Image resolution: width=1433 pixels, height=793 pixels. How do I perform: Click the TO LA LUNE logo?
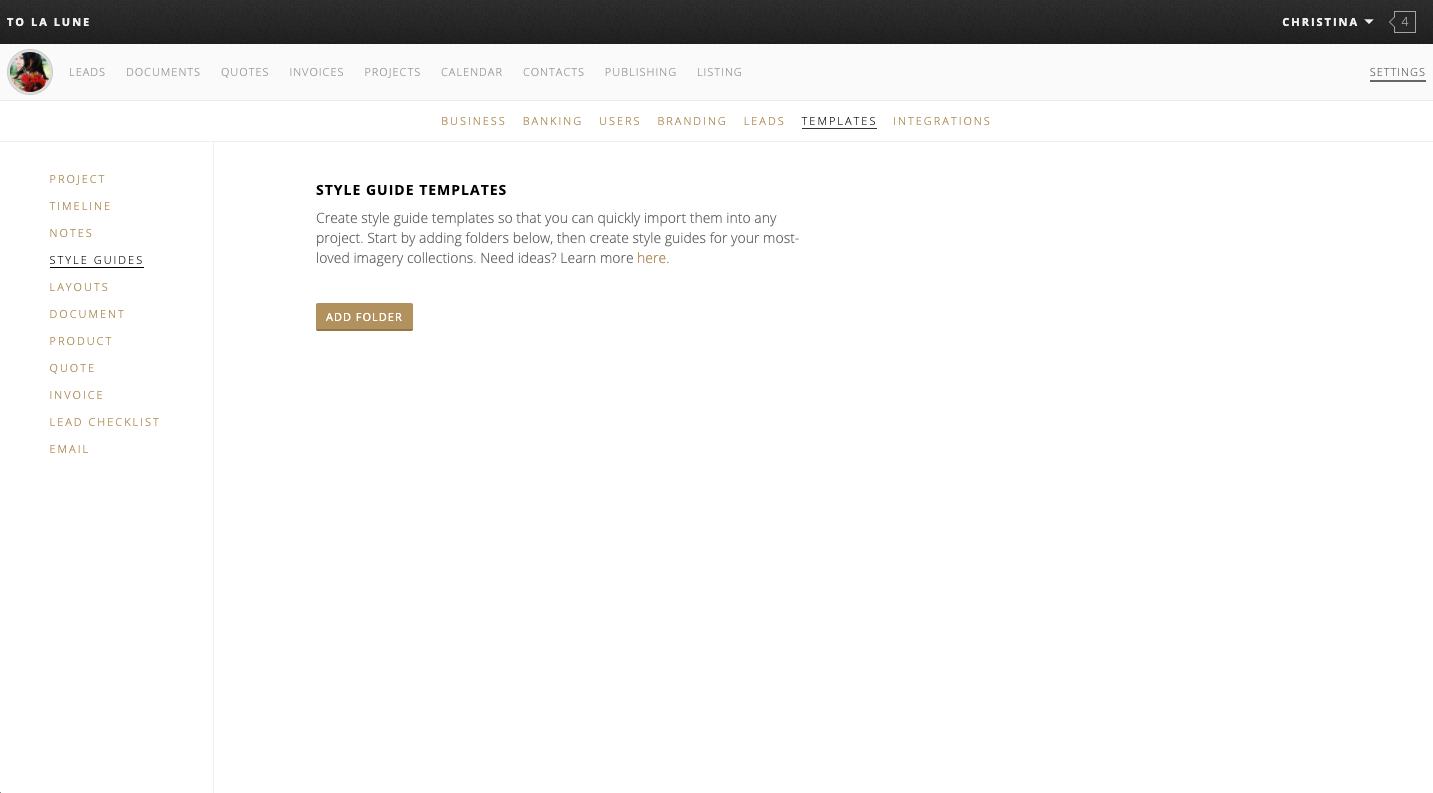(48, 21)
